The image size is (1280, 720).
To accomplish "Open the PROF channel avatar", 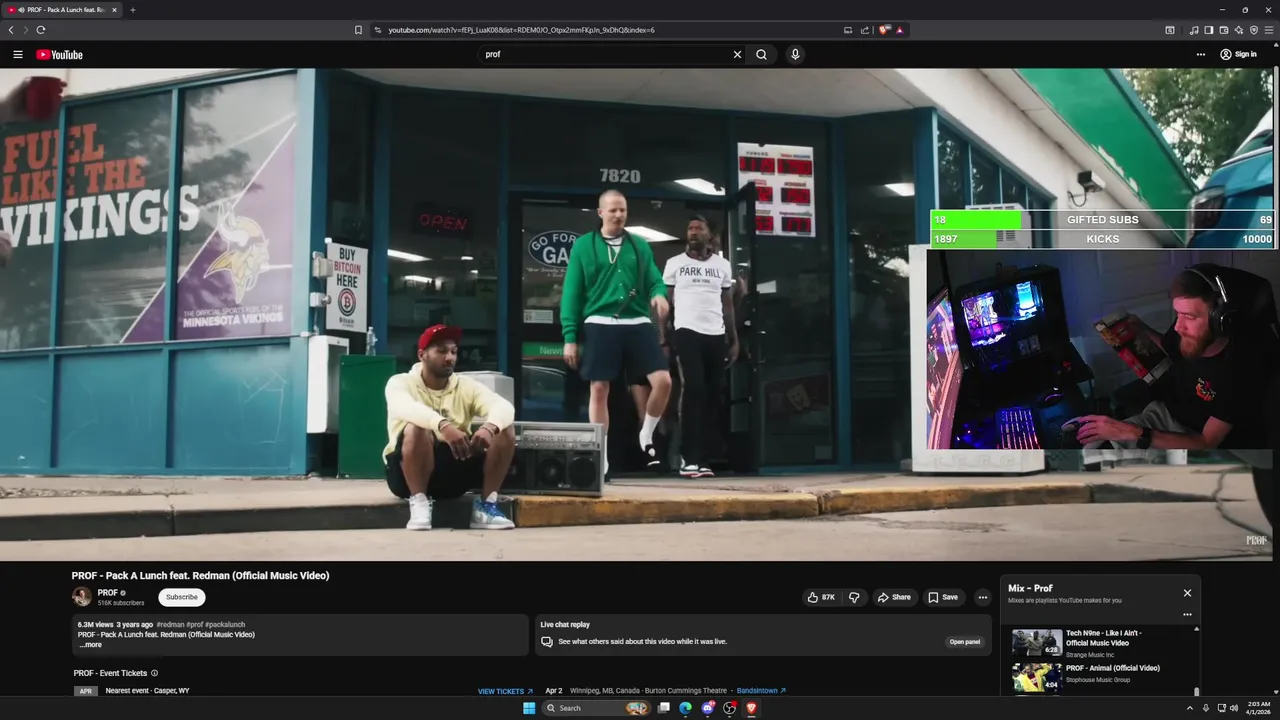I will [x=82, y=597].
